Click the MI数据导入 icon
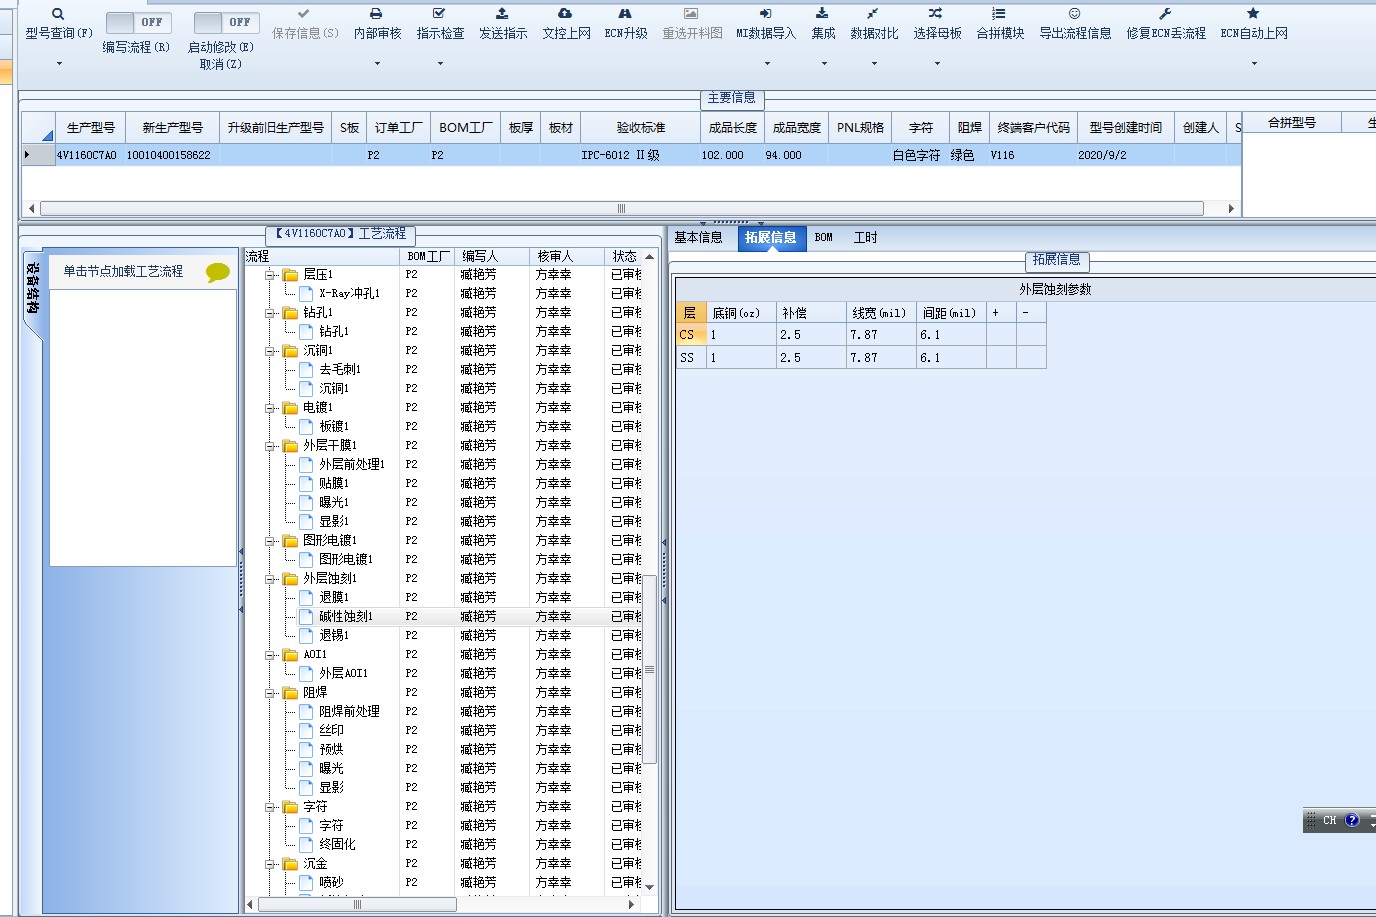The image size is (1376, 917). [765, 14]
